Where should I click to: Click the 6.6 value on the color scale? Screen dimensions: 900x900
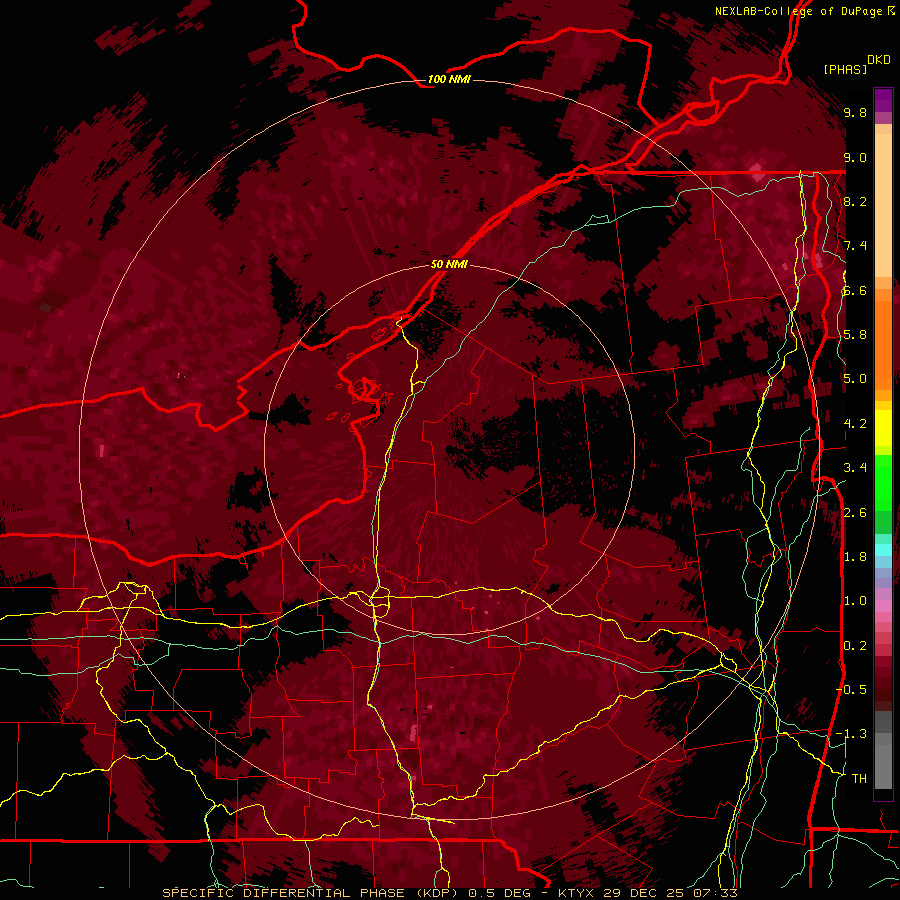point(855,290)
